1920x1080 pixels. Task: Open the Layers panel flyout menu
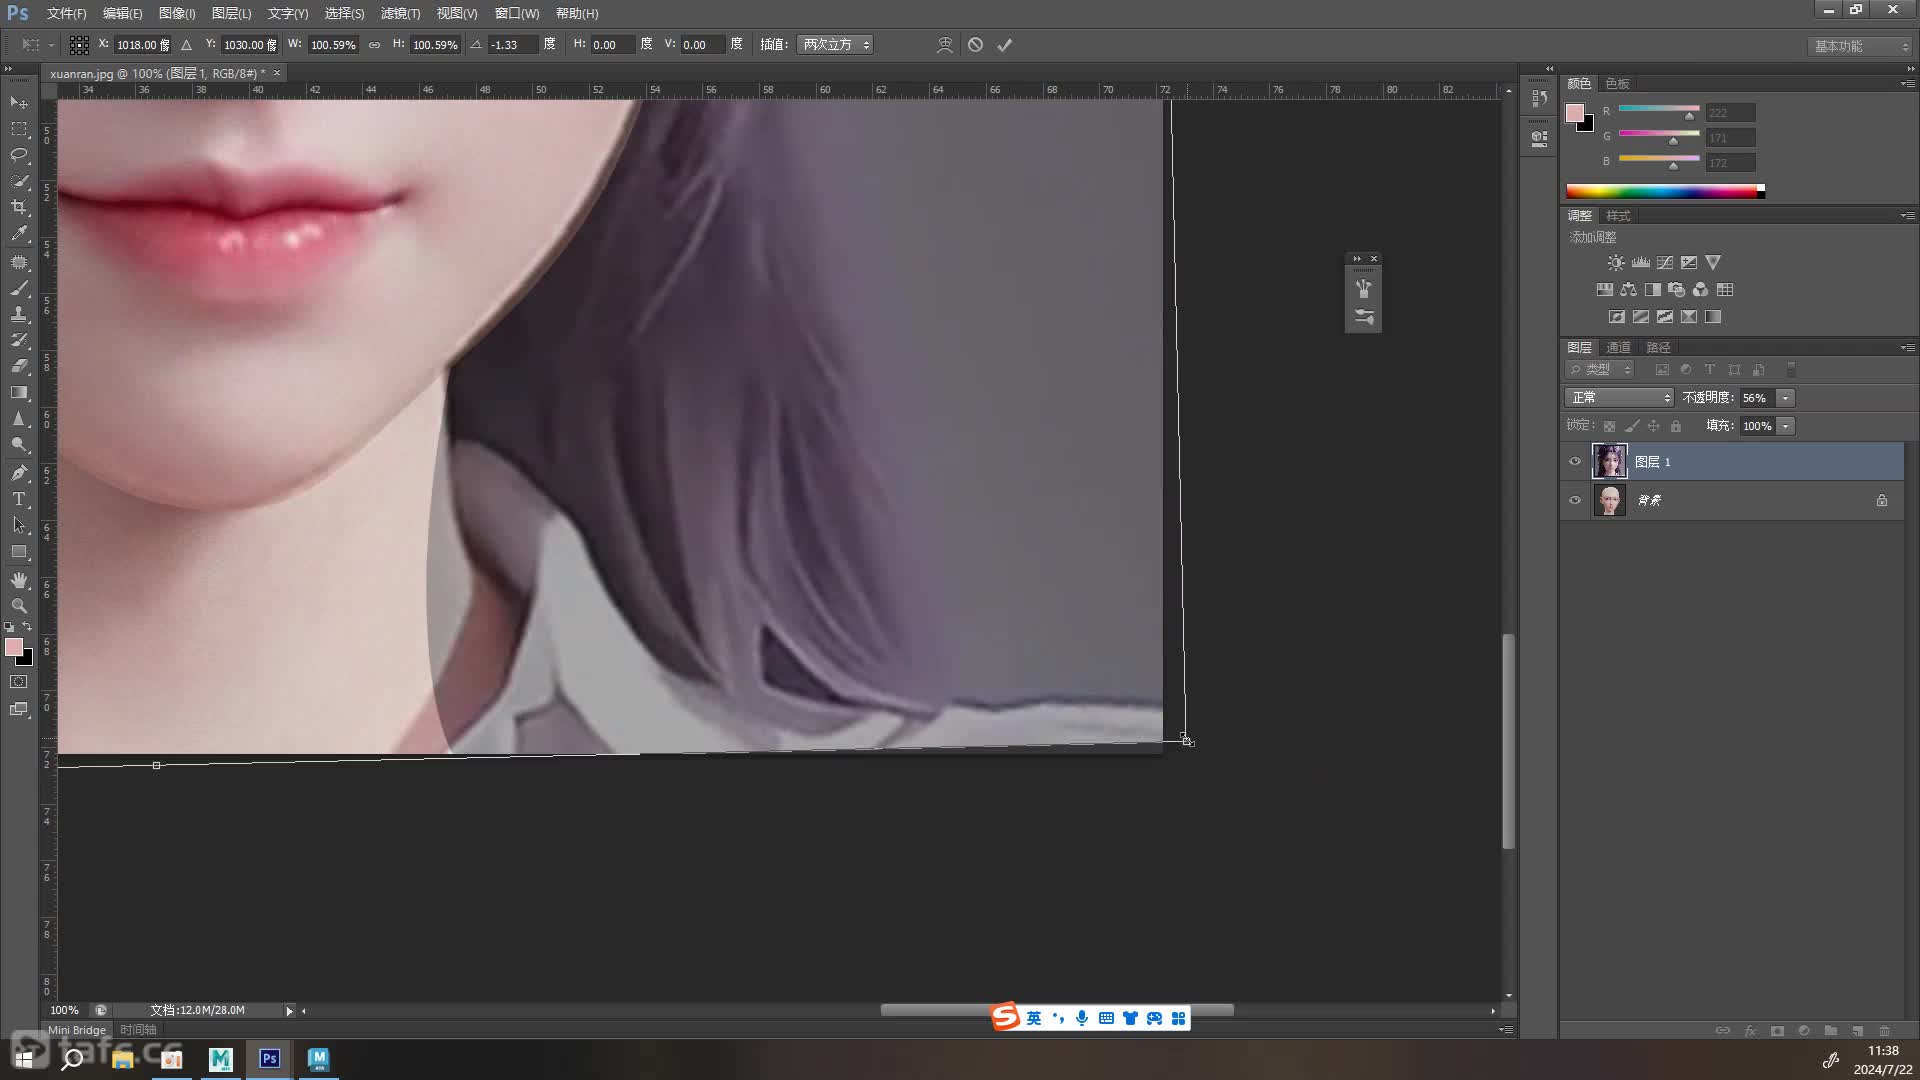point(1907,348)
